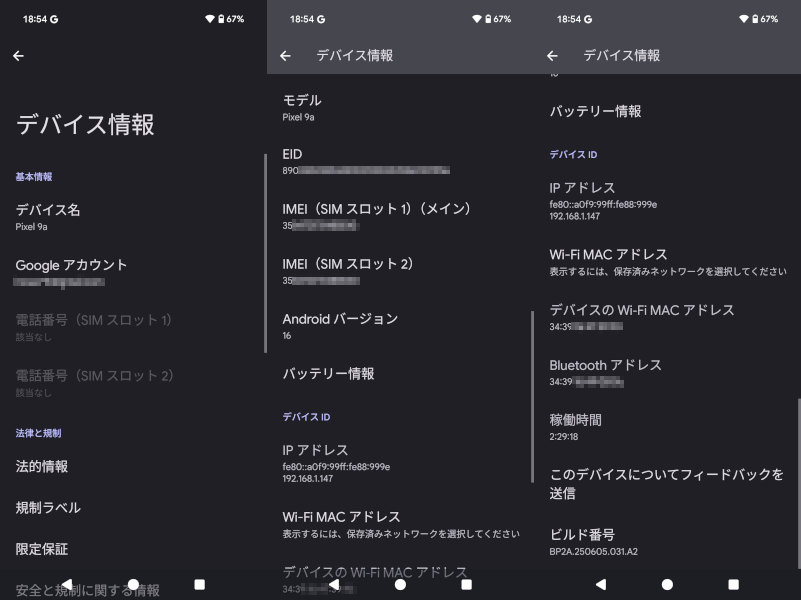This screenshot has height=600, width=801.
Task: Open このデバイスについてフィードバックを送信
Action: [666, 483]
